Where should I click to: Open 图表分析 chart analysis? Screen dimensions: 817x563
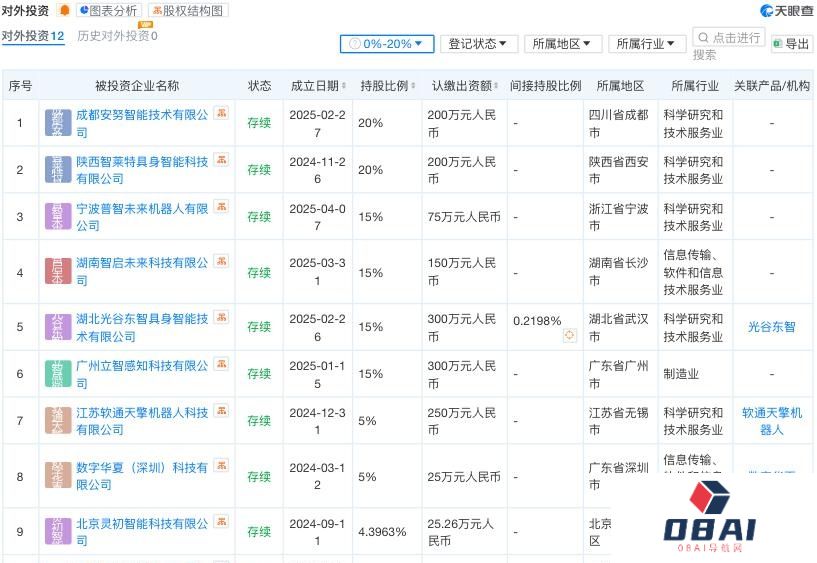click(109, 10)
